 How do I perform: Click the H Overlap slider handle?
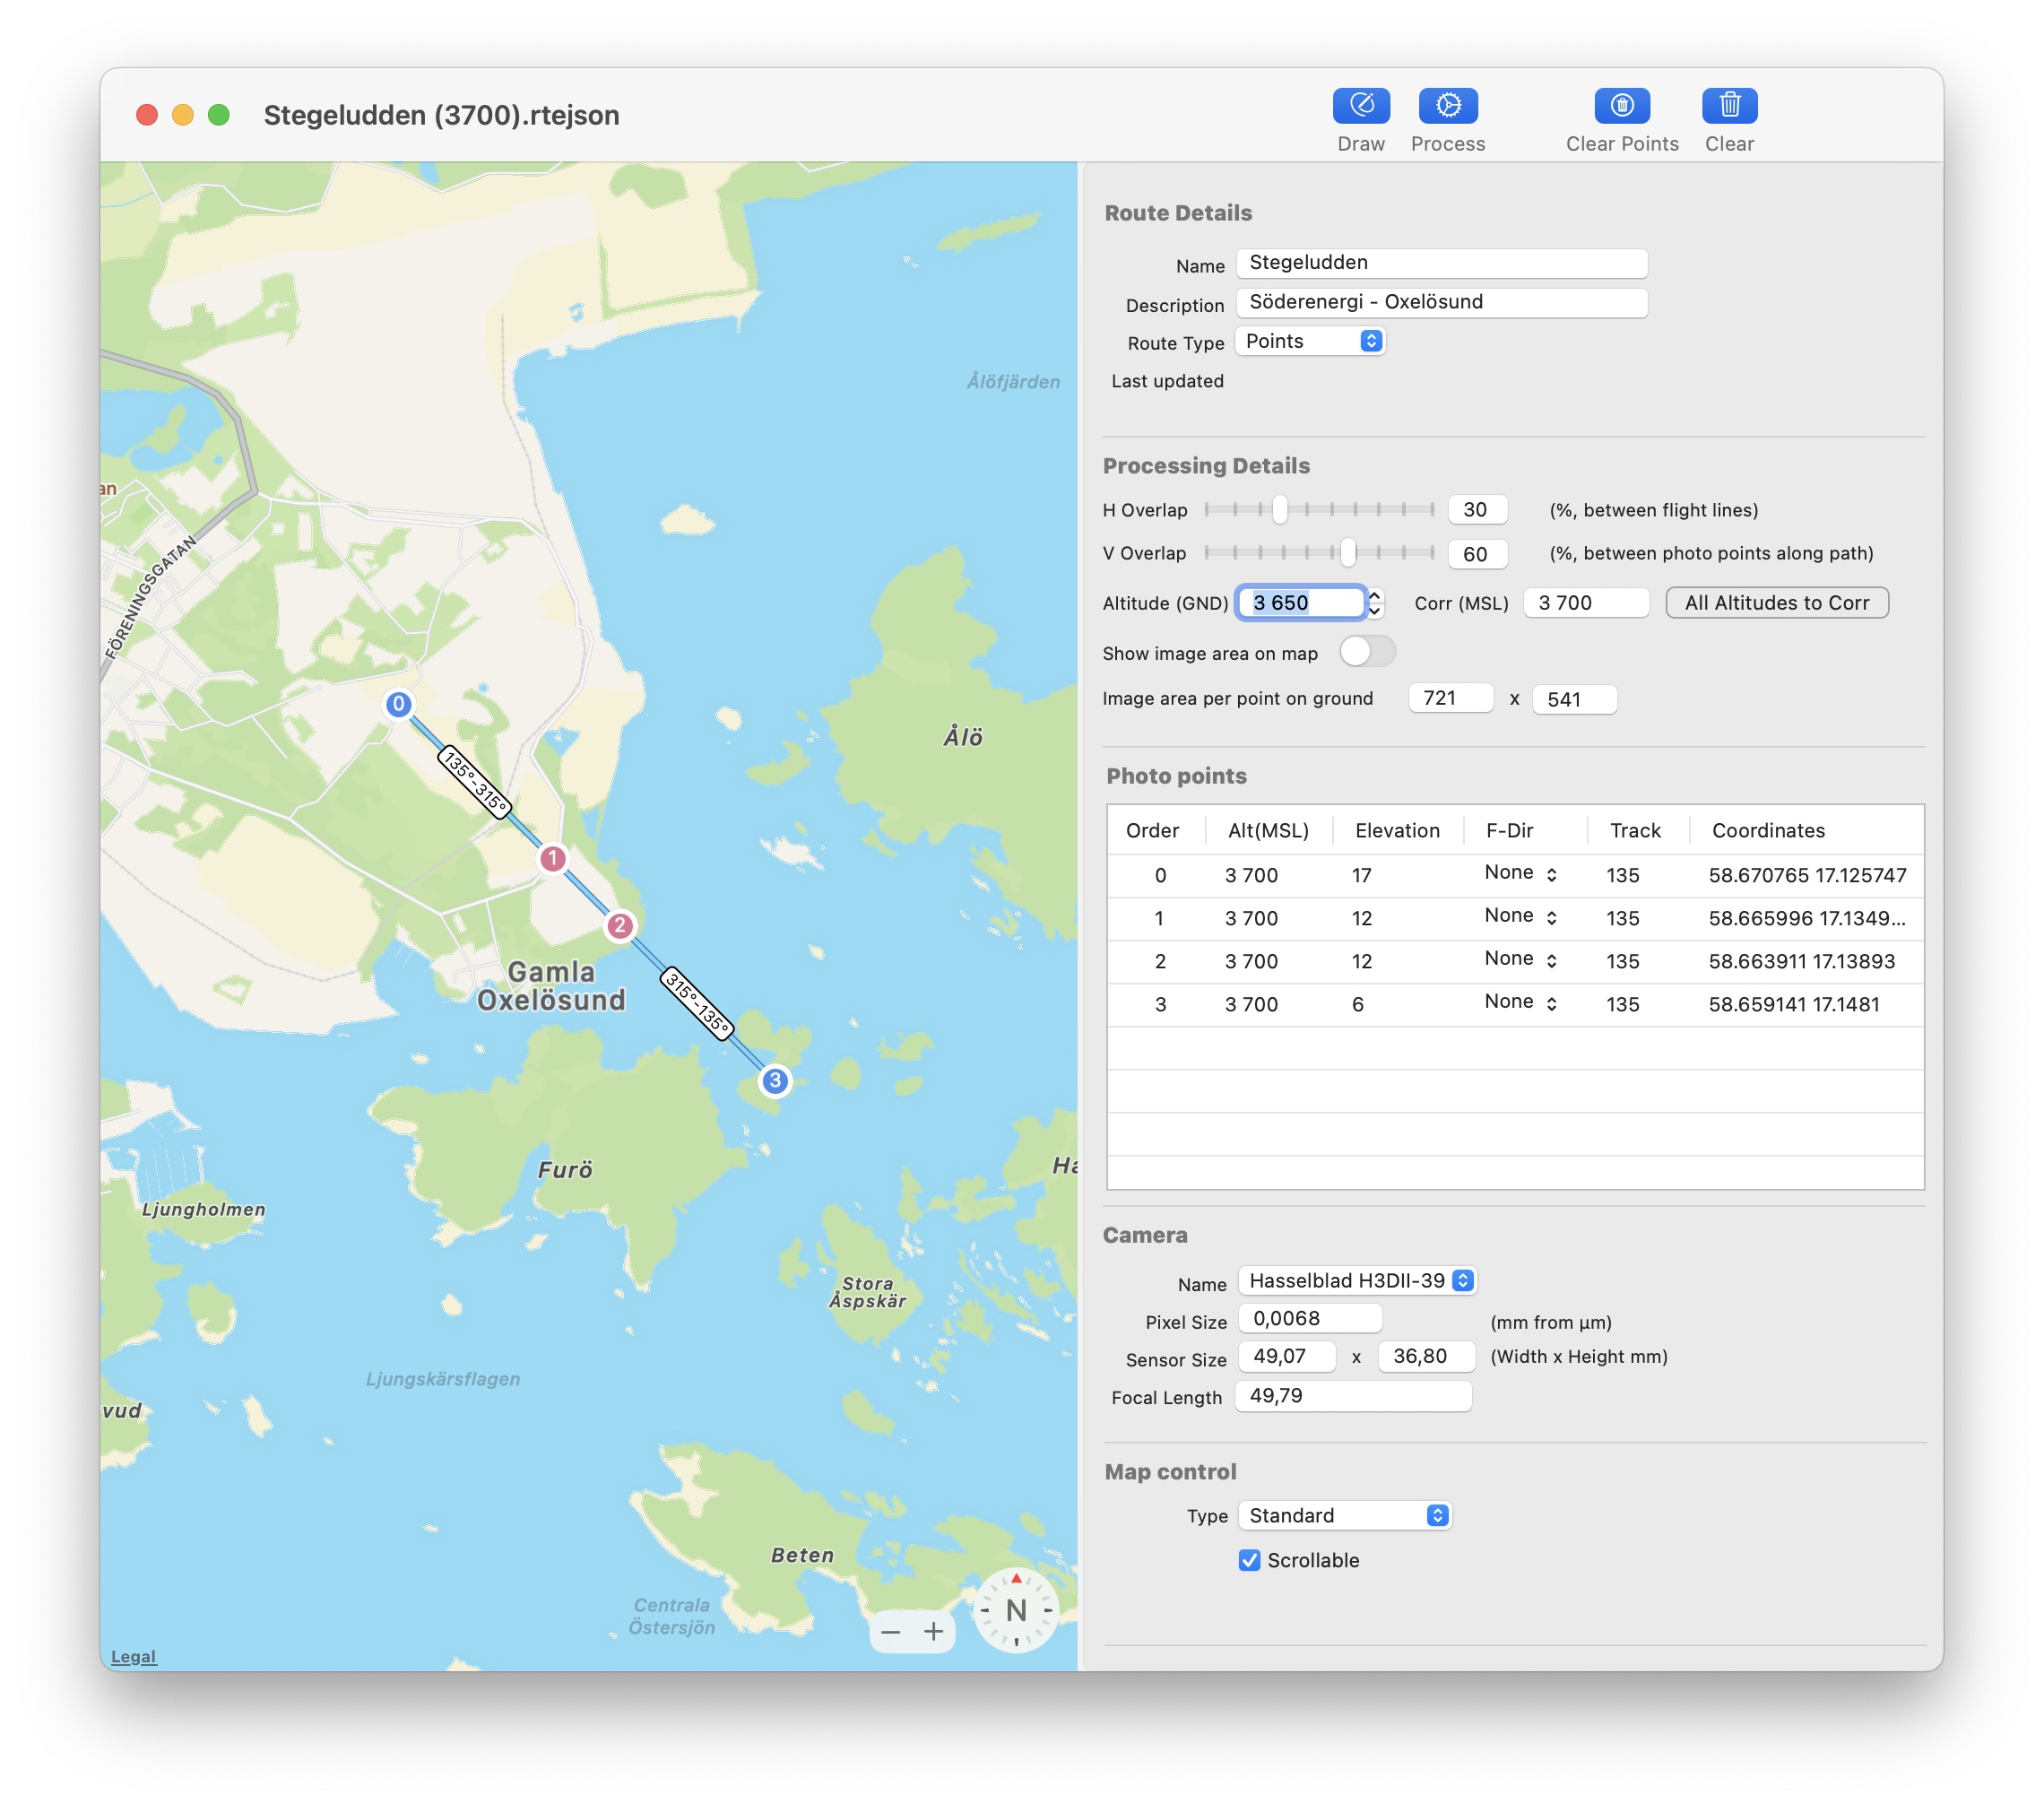(x=1279, y=510)
